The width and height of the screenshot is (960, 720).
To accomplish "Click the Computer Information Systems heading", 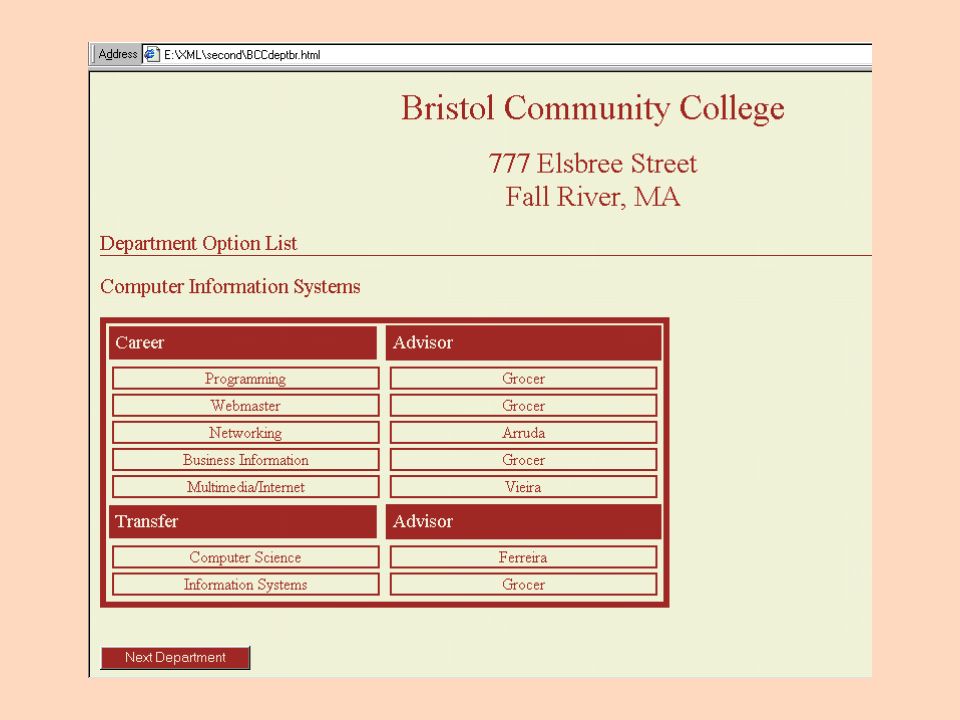I will pyautogui.click(x=230, y=287).
